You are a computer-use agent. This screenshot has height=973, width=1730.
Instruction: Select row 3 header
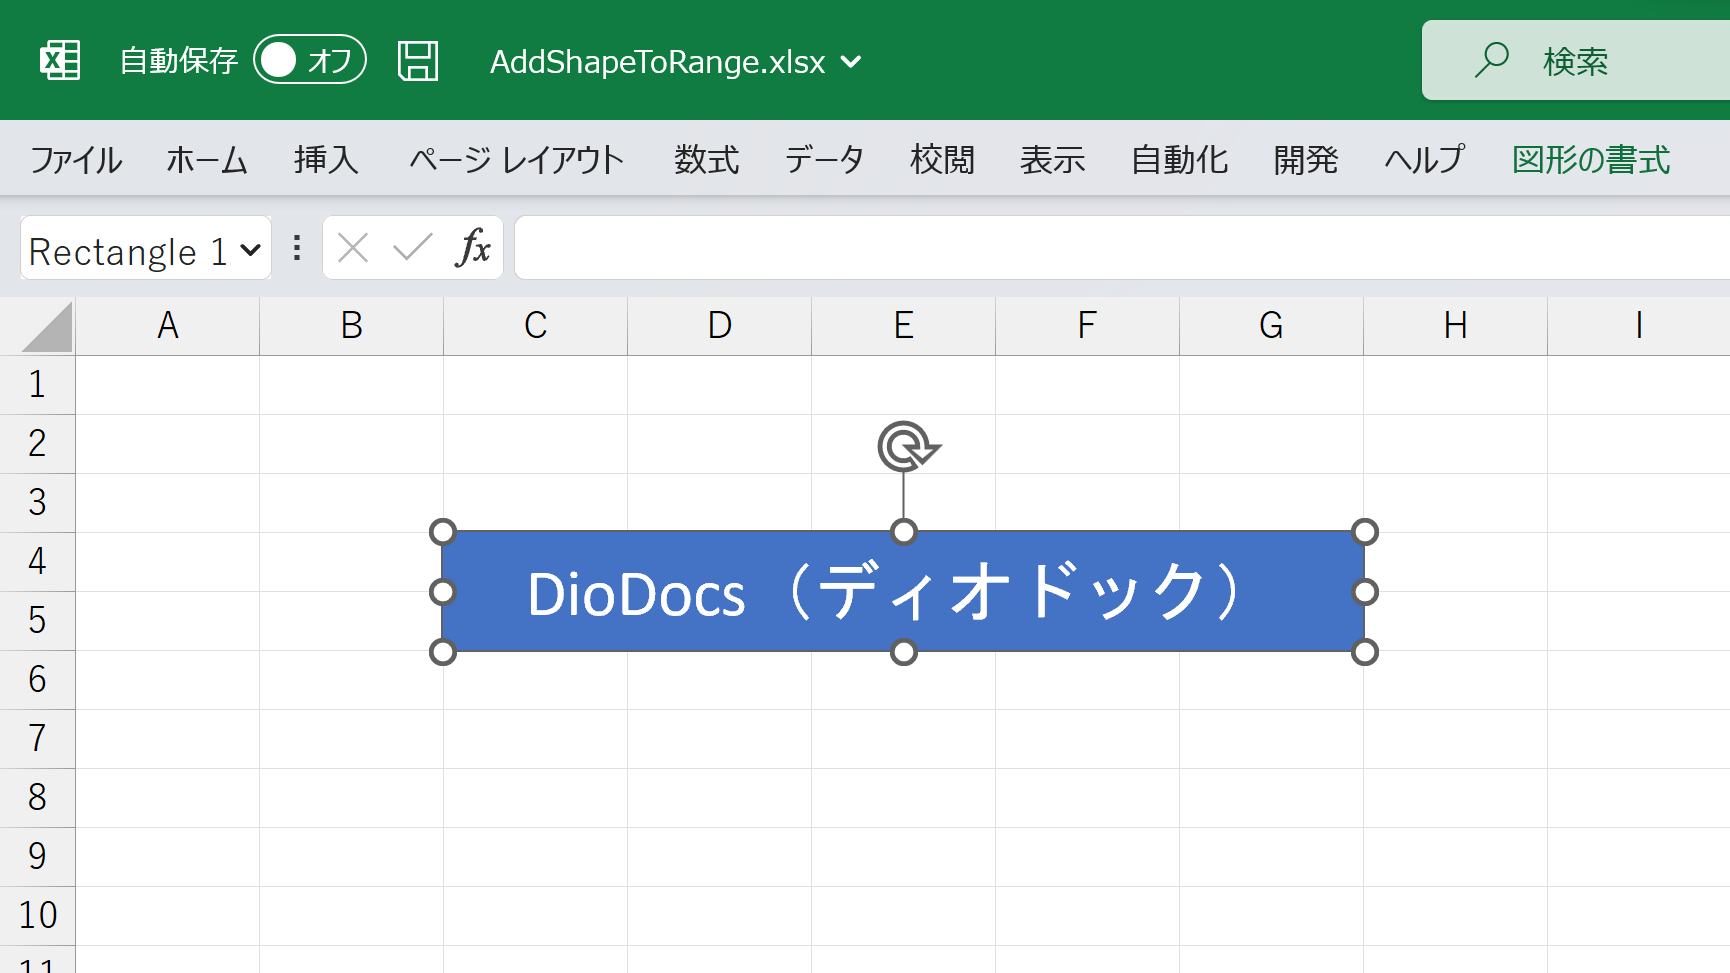coord(37,503)
